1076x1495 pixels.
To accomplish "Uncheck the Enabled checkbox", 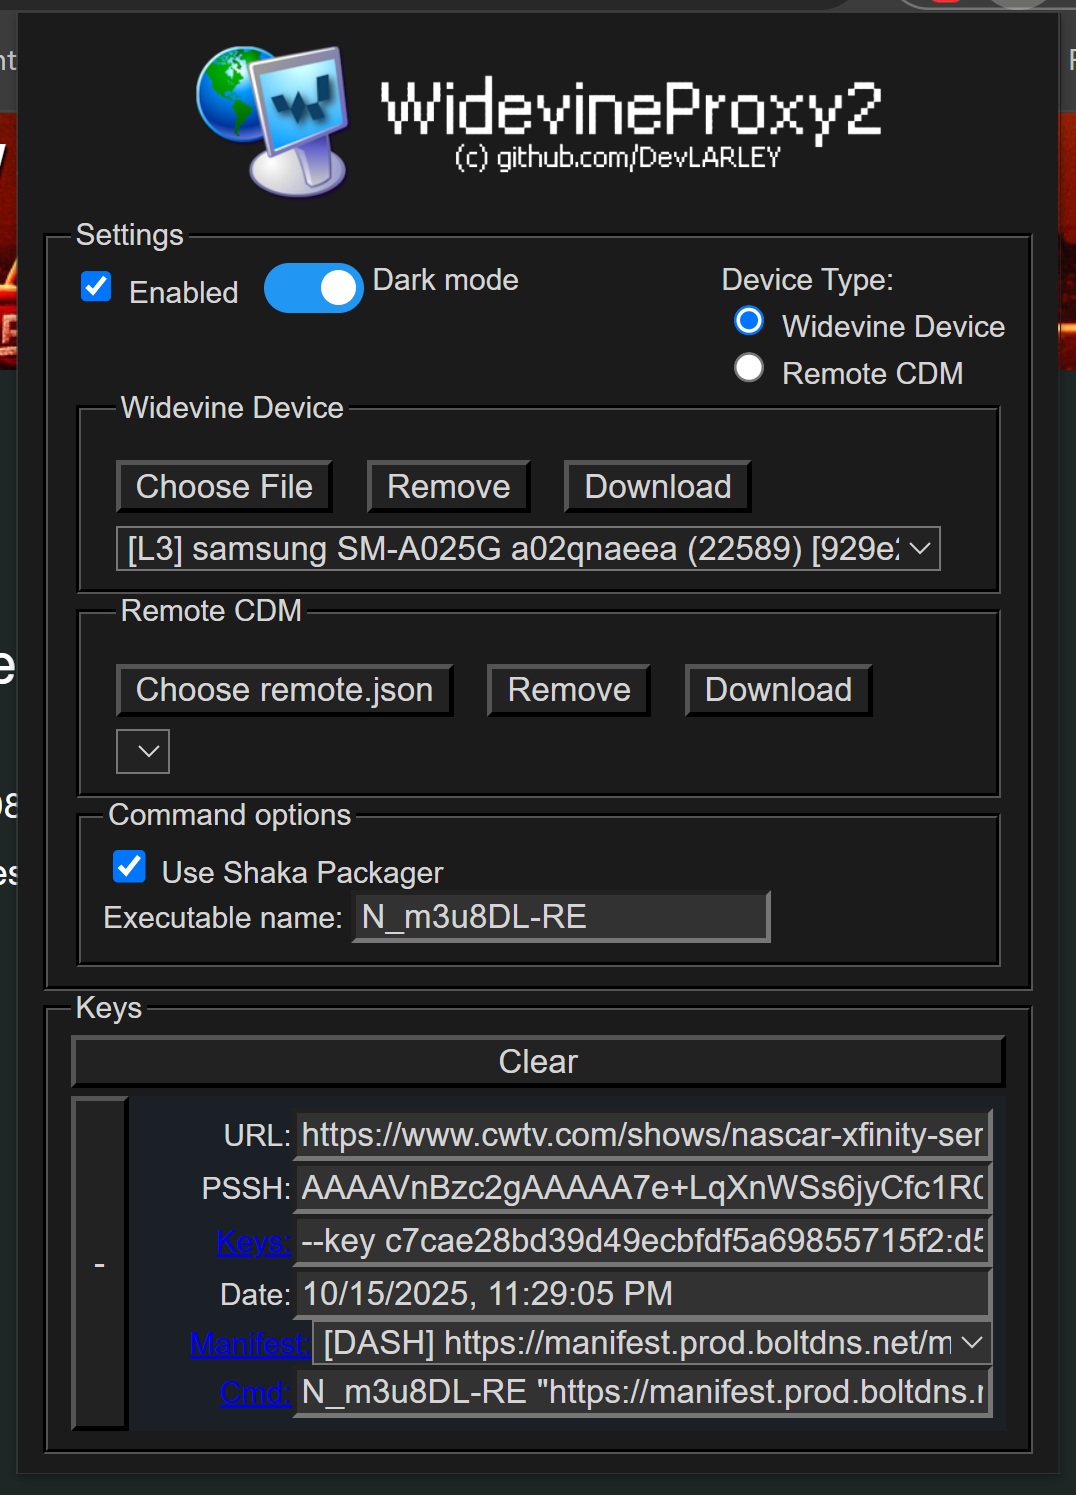I will (96, 287).
